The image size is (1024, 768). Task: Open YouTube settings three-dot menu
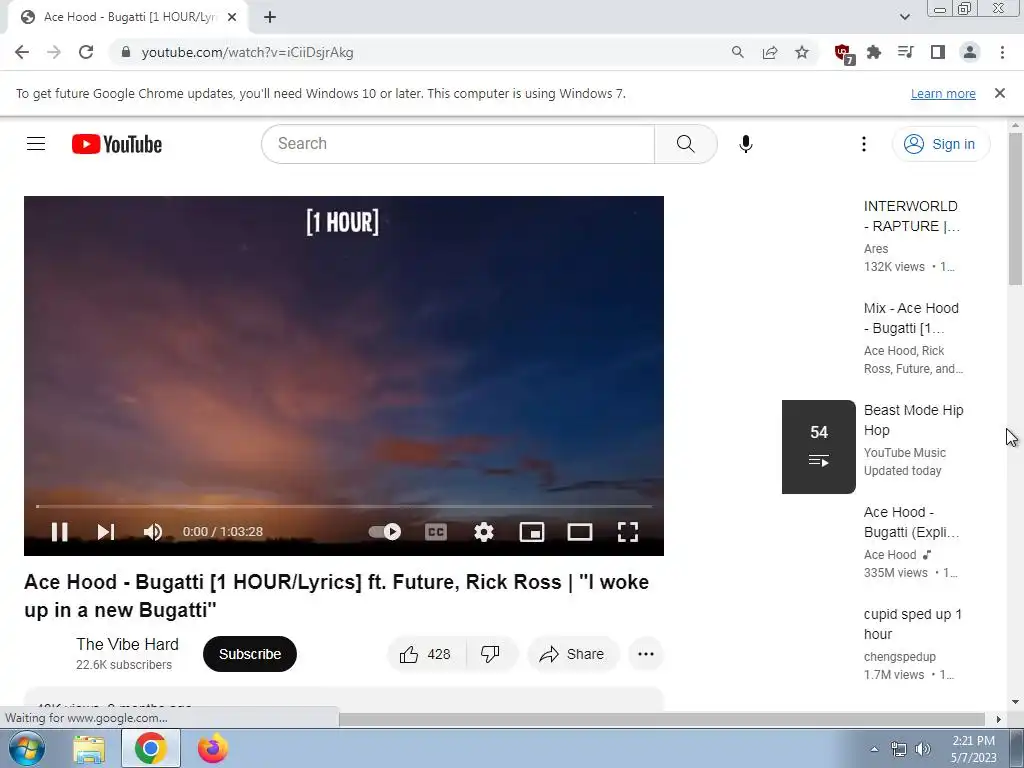[864, 144]
